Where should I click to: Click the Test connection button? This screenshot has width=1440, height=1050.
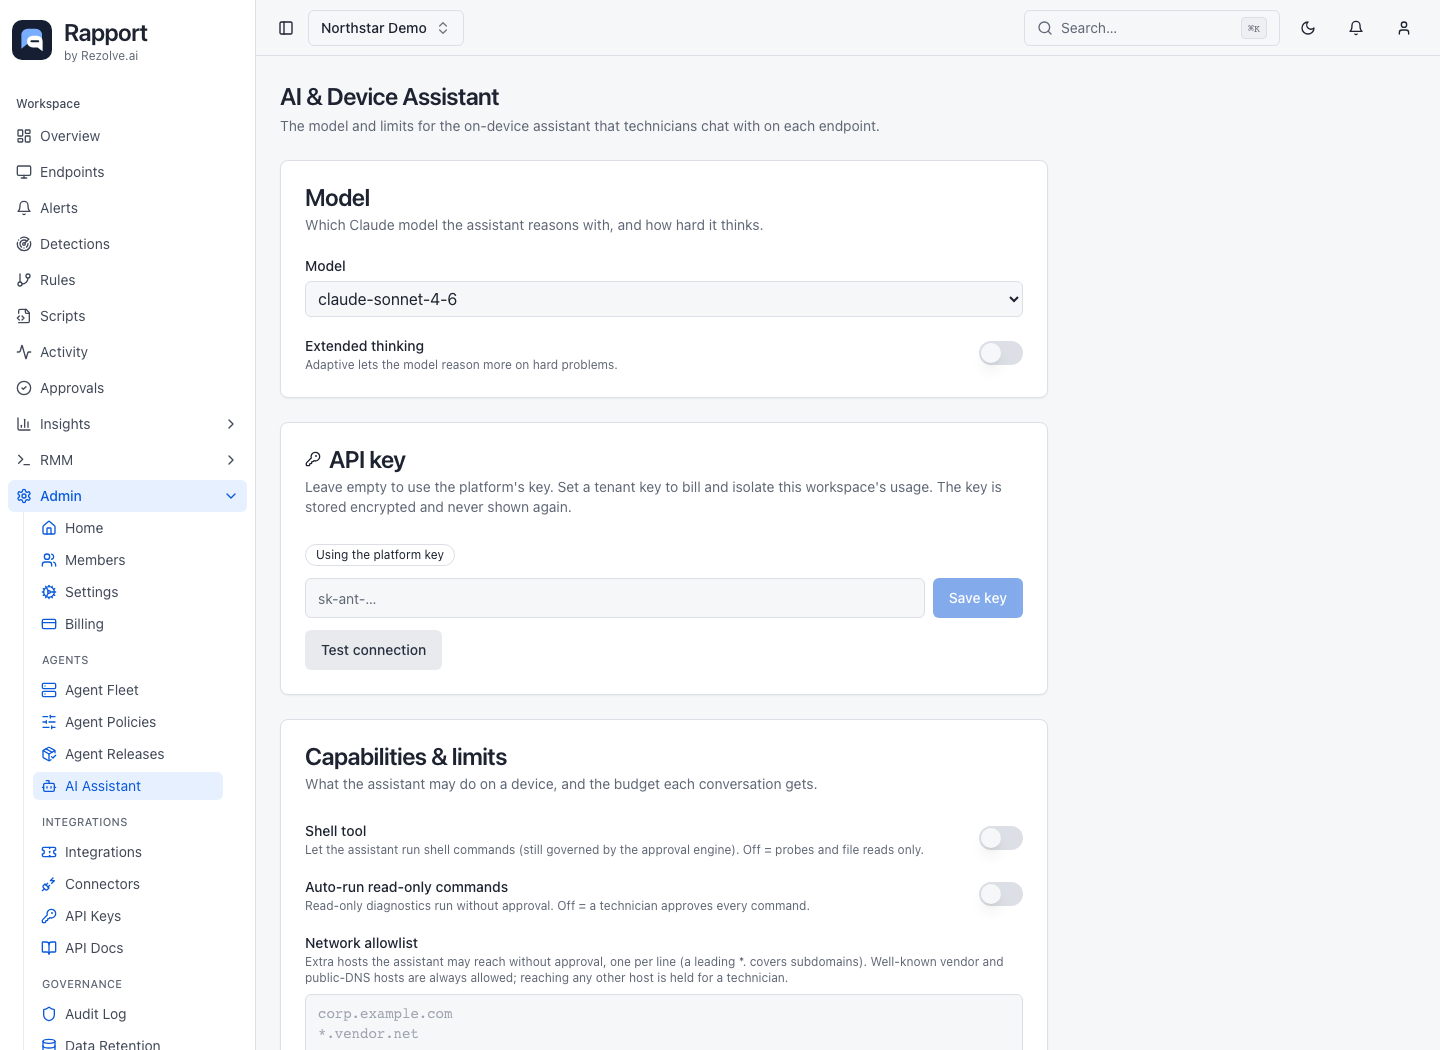coord(373,650)
